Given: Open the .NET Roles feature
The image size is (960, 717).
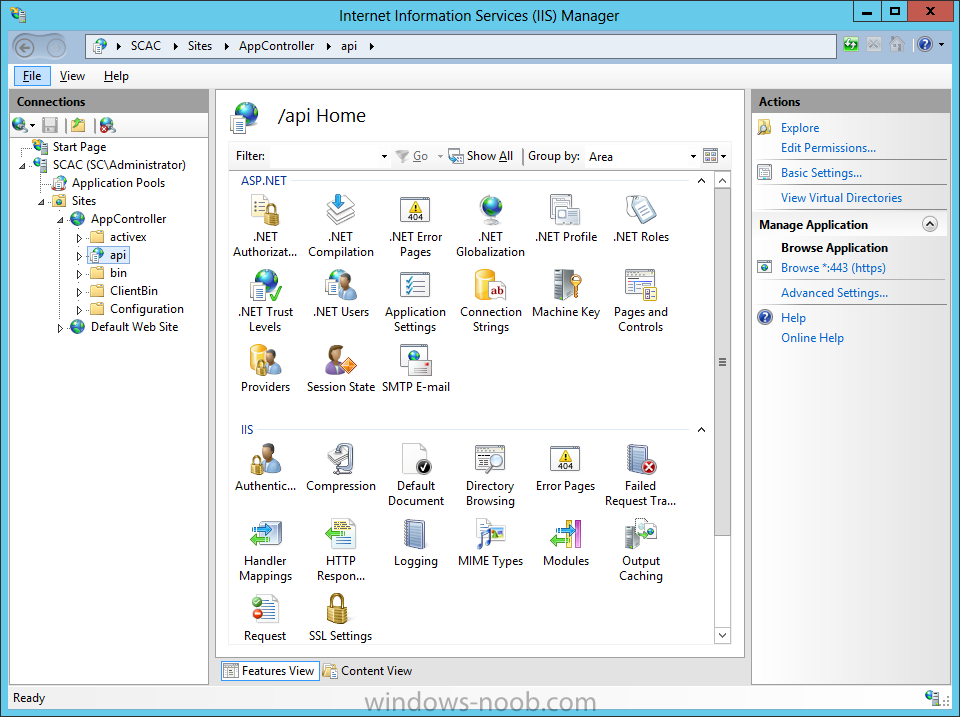Looking at the screenshot, I should (x=640, y=219).
